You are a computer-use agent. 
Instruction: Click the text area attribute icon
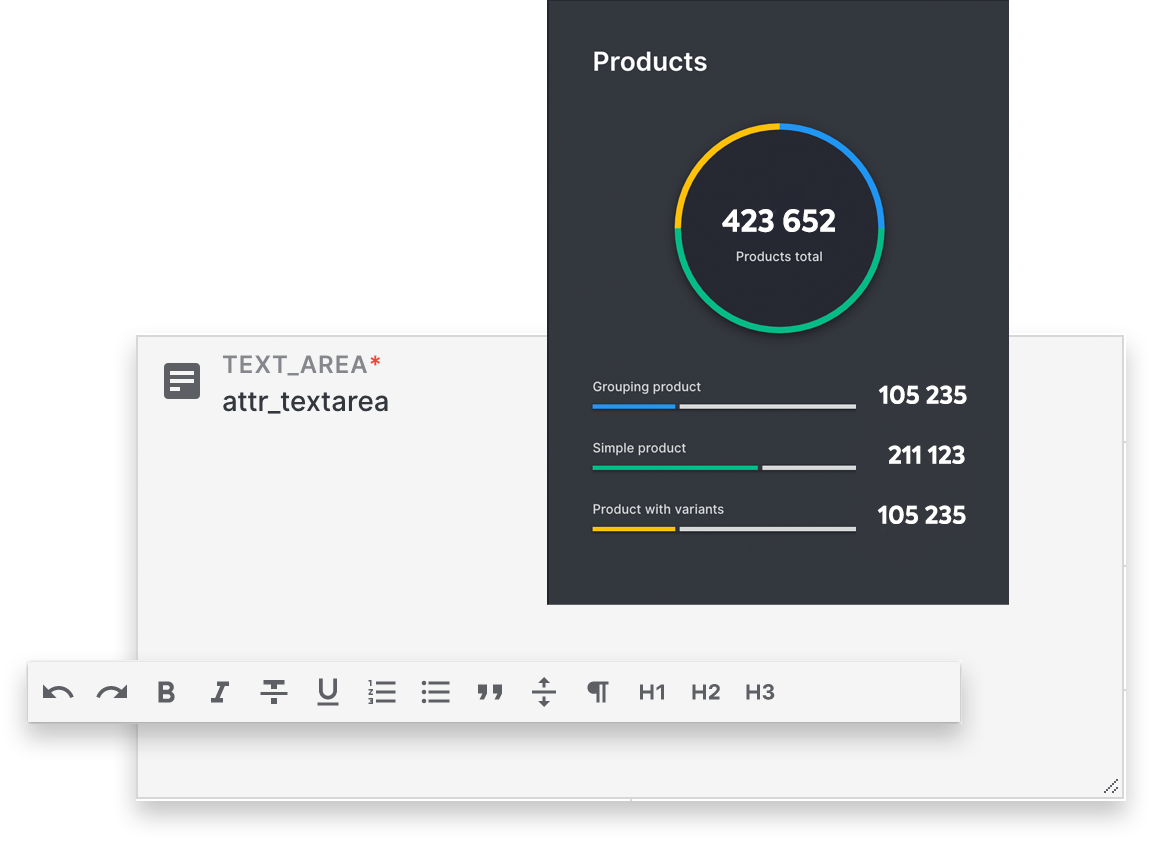click(182, 381)
